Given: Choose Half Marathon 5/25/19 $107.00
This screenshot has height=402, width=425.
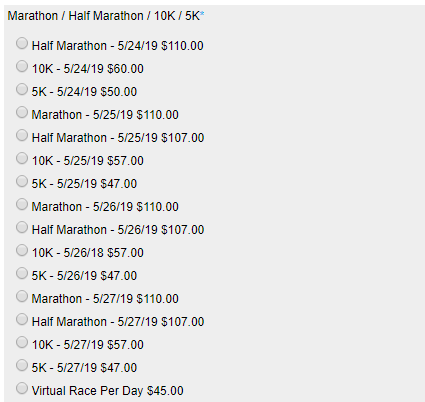Looking at the screenshot, I should coord(22,135).
